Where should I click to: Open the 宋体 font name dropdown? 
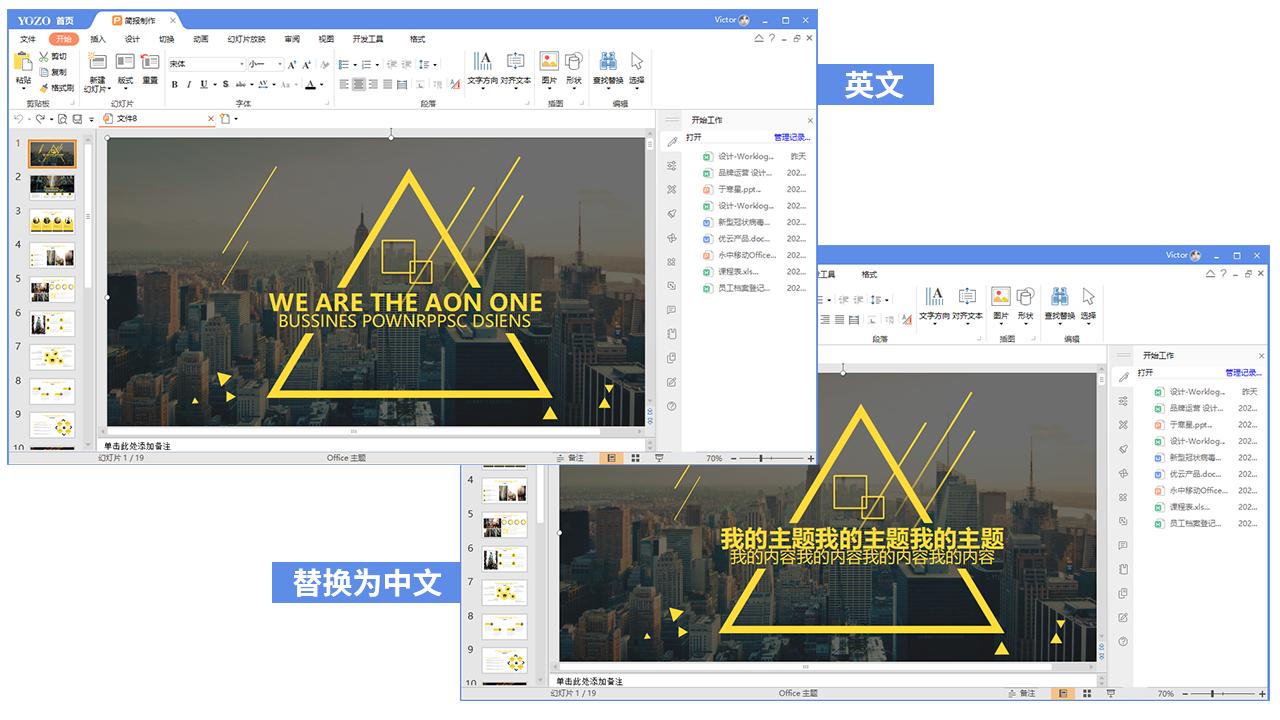pos(242,64)
